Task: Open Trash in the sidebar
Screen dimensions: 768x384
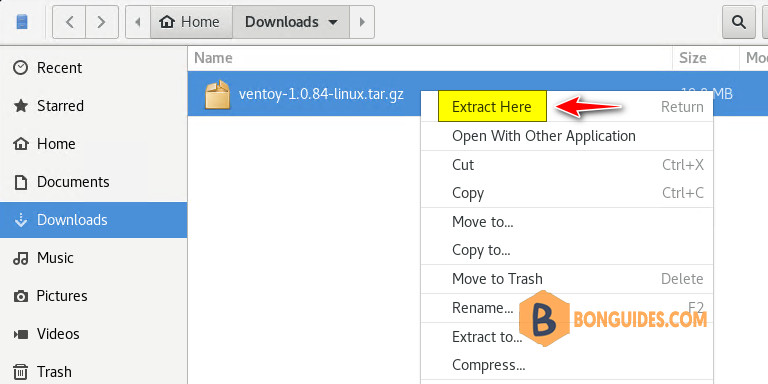Action: pyautogui.click(x=93, y=372)
